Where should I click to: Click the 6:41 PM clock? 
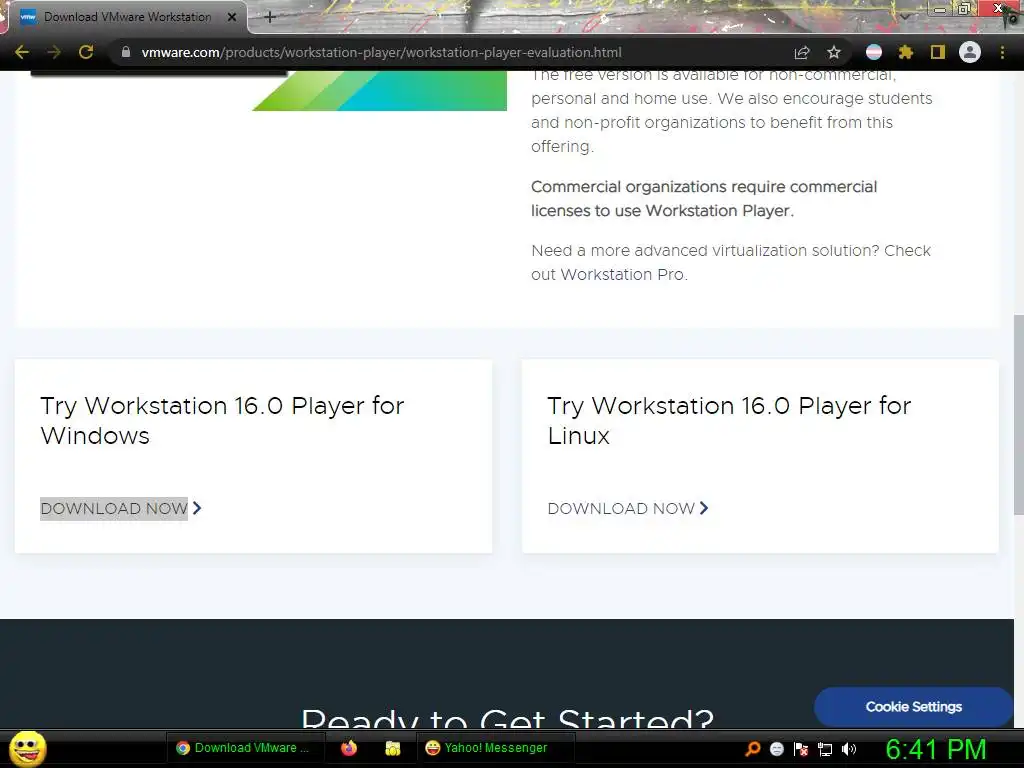click(x=936, y=750)
